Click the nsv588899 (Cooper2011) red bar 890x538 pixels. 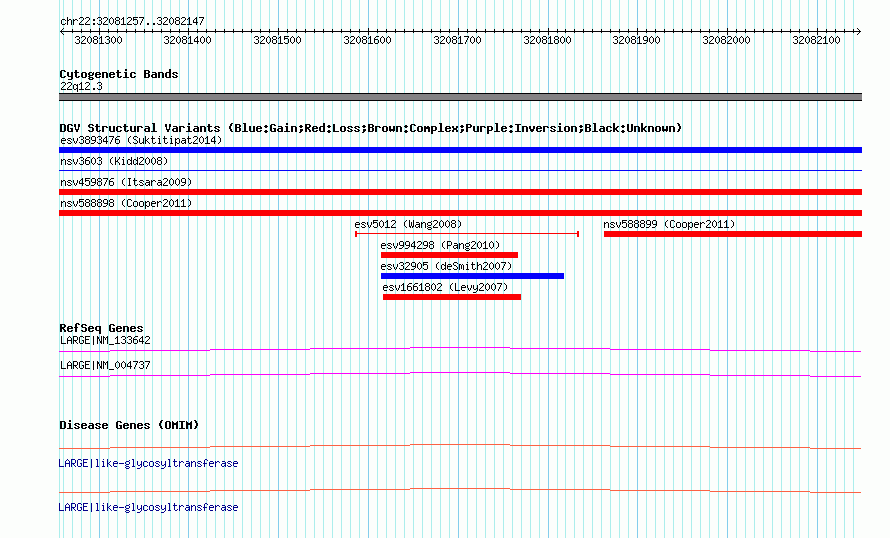point(733,234)
